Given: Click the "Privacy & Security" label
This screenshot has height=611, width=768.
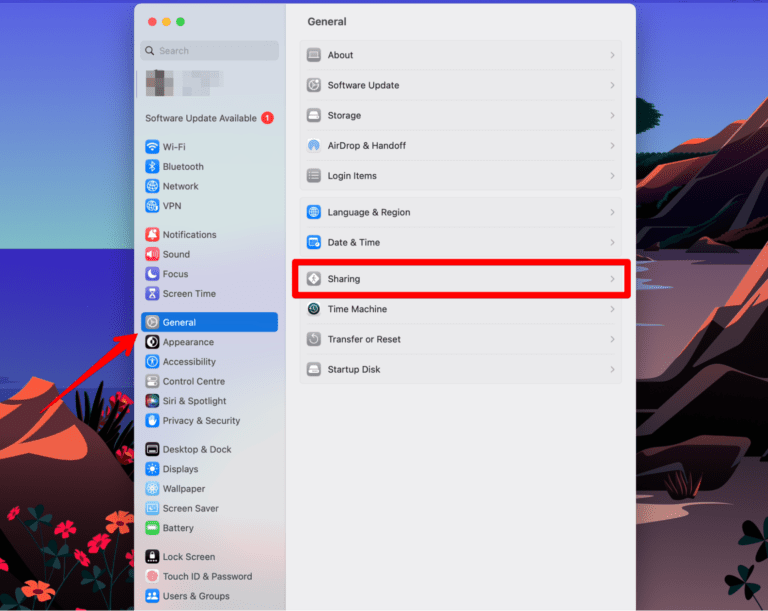Looking at the screenshot, I should click(201, 420).
